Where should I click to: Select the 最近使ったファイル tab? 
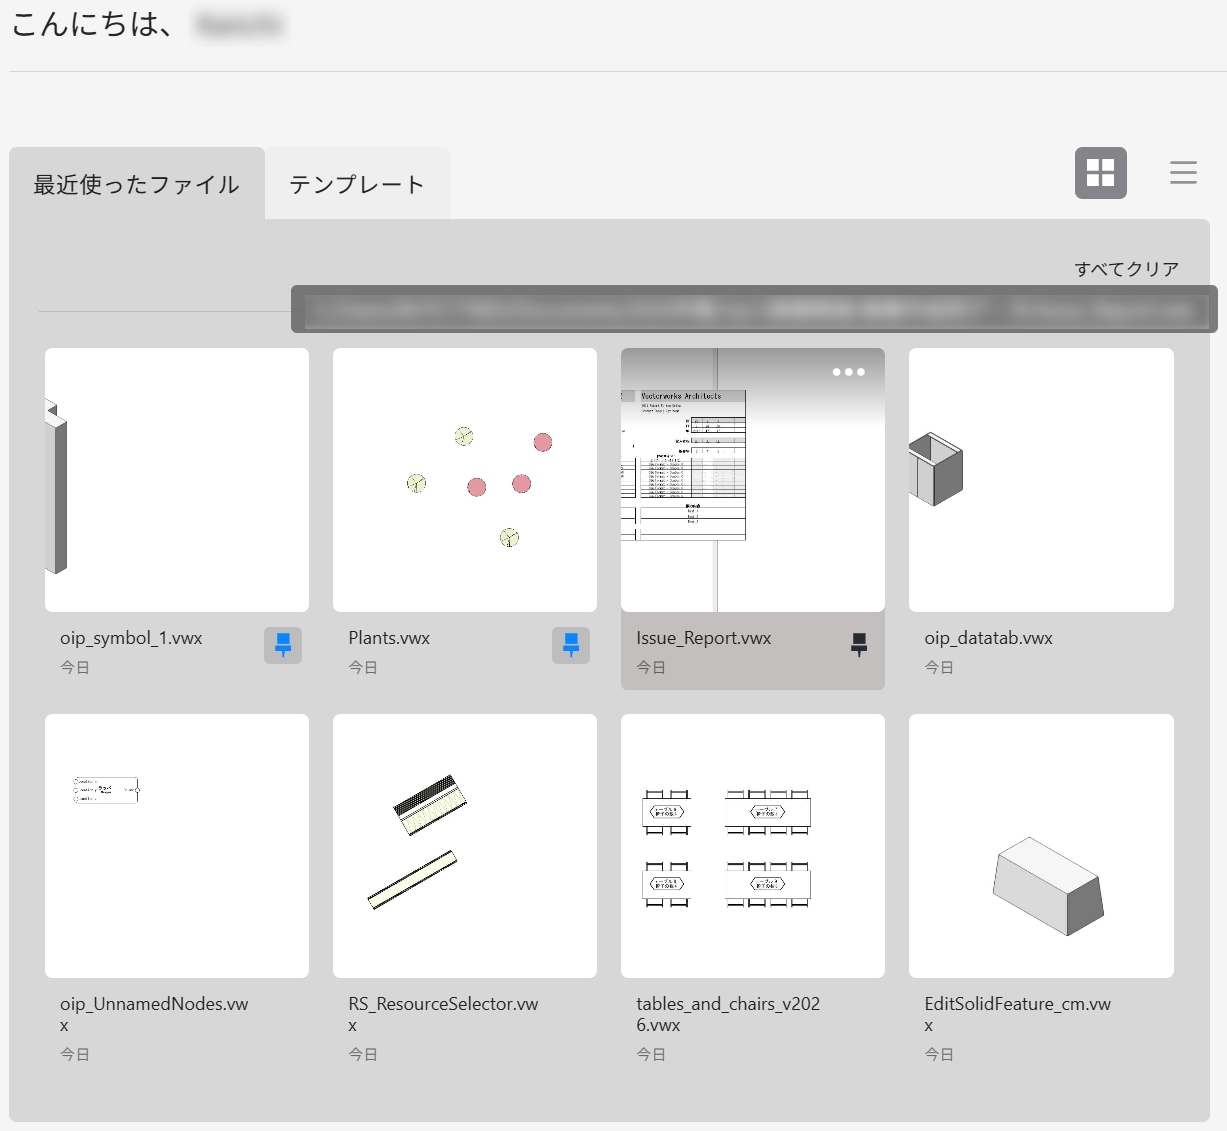coord(137,185)
